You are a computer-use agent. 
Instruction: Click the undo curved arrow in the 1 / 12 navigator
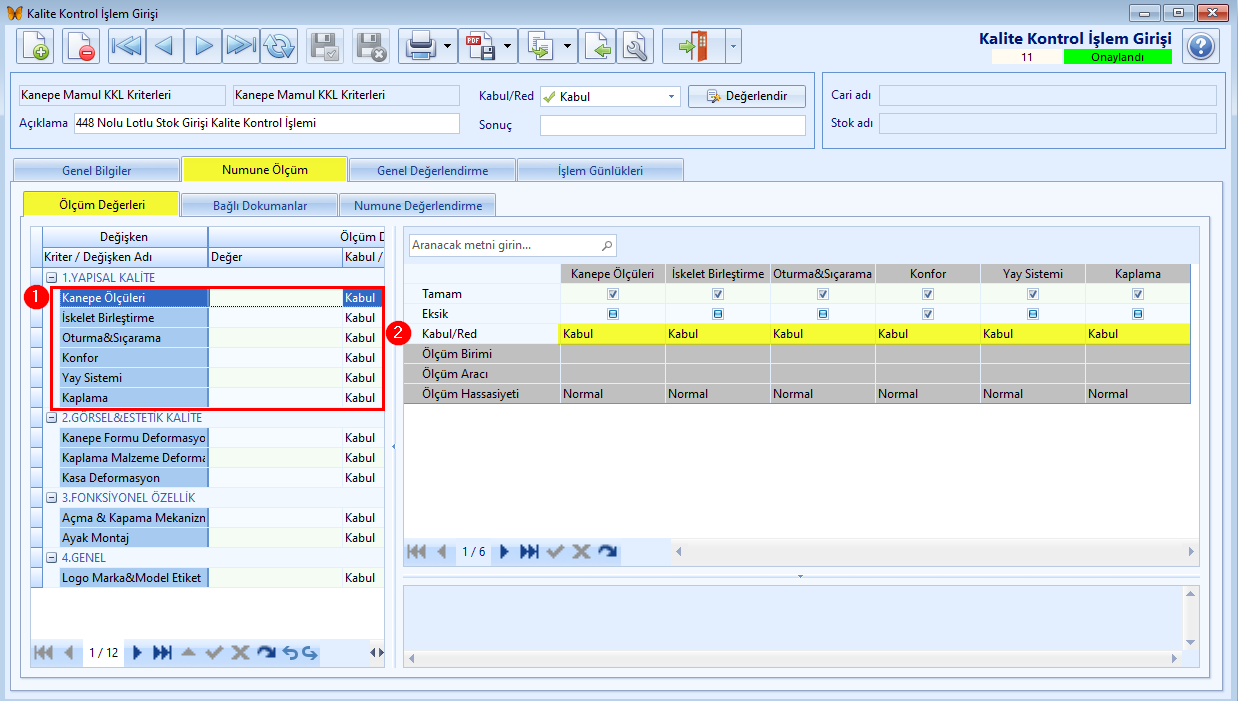(x=290, y=653)
